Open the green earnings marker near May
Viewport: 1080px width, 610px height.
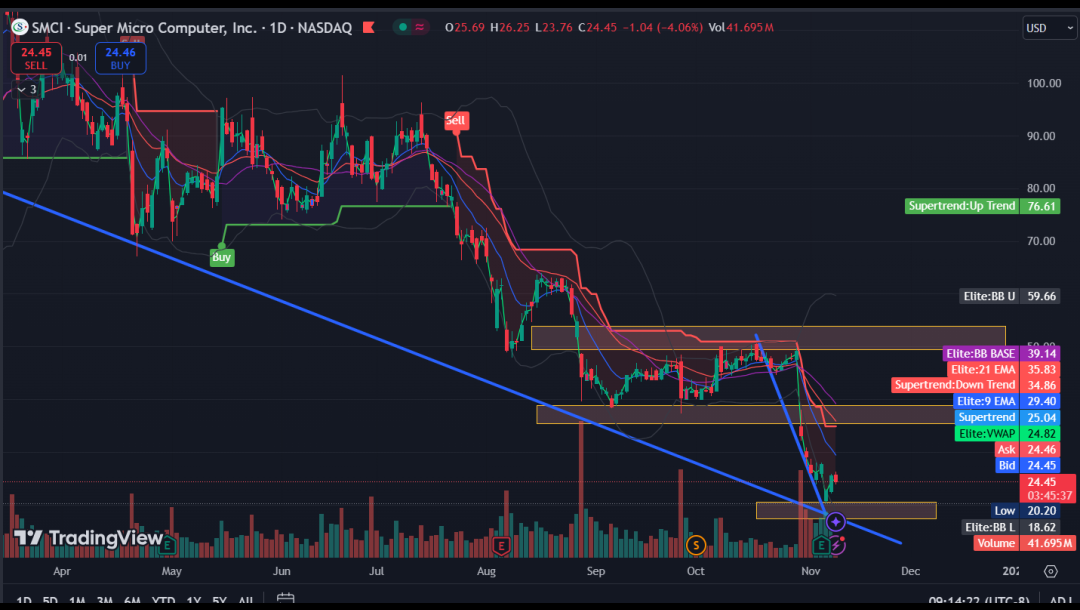(167, 546)
